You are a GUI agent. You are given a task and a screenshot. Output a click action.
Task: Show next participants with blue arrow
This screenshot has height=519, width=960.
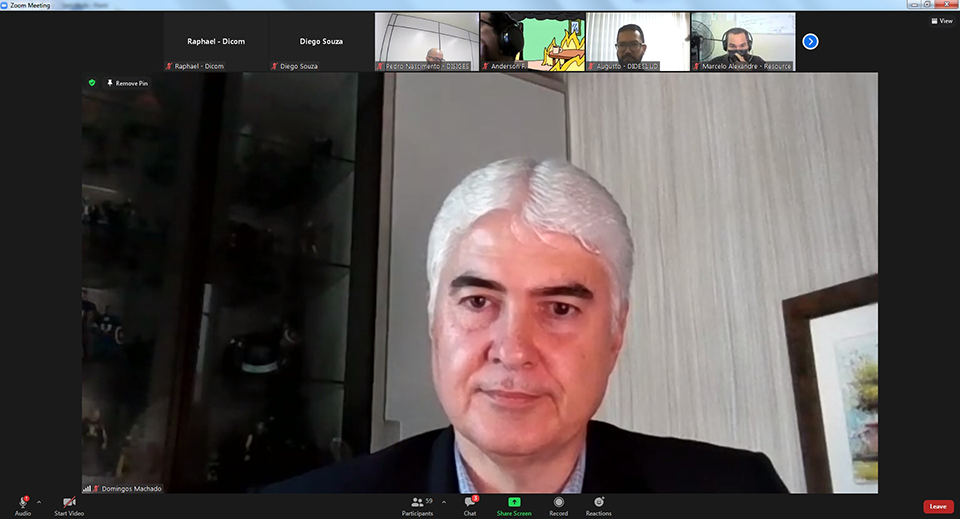(810, 41)
